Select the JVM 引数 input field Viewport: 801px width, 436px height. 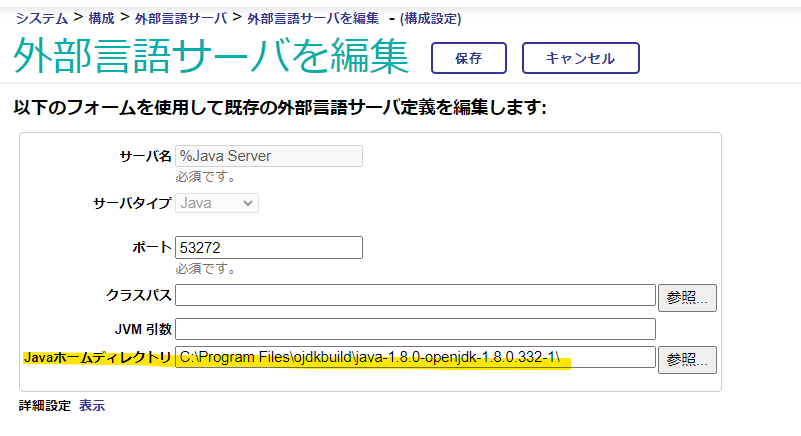[x=415, y=328]
